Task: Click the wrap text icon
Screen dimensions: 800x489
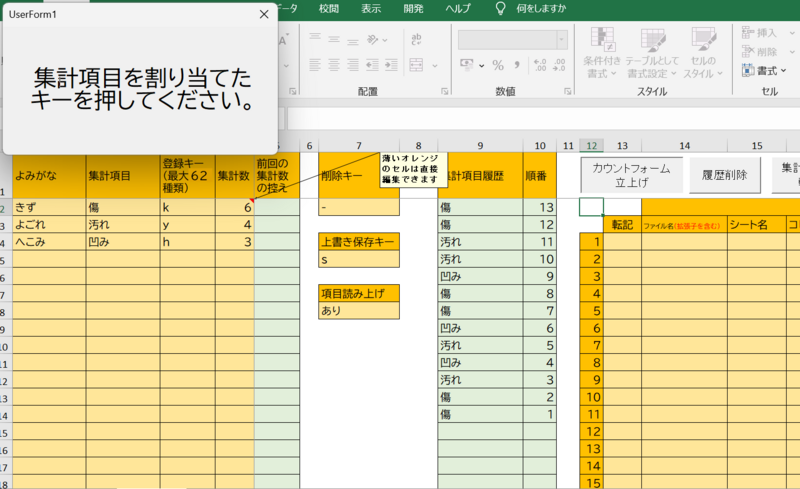Action: click(x=418, y=40)
